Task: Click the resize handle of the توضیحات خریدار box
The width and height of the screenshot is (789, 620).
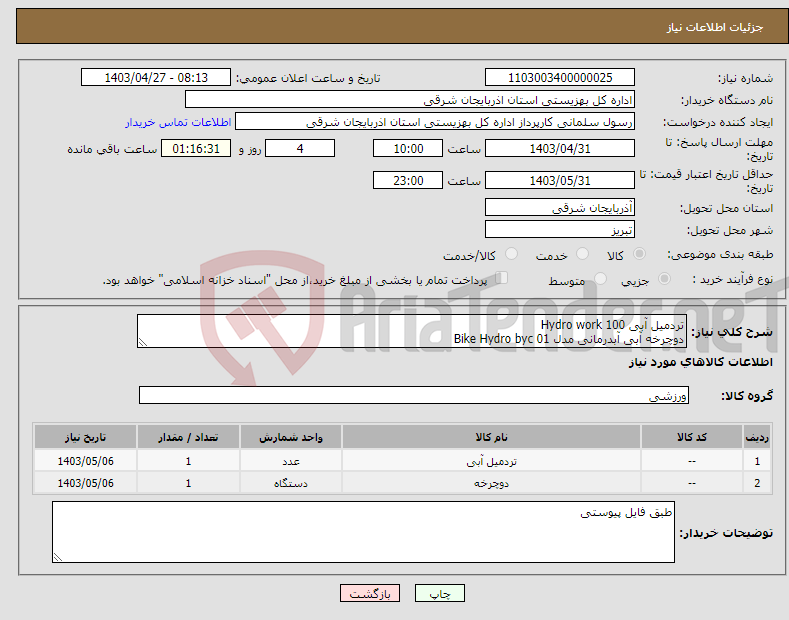Action: 58,557
